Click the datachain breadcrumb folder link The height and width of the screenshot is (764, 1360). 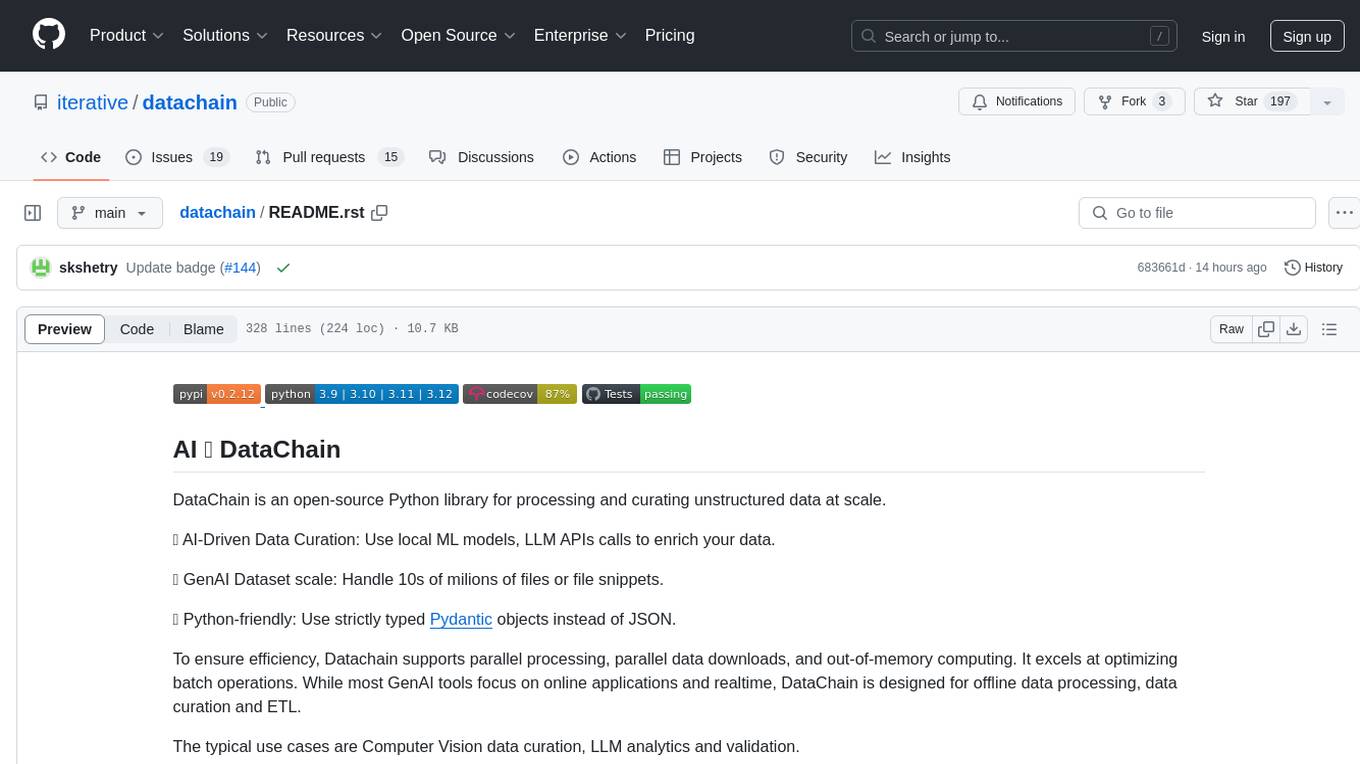tap(217, 213)
